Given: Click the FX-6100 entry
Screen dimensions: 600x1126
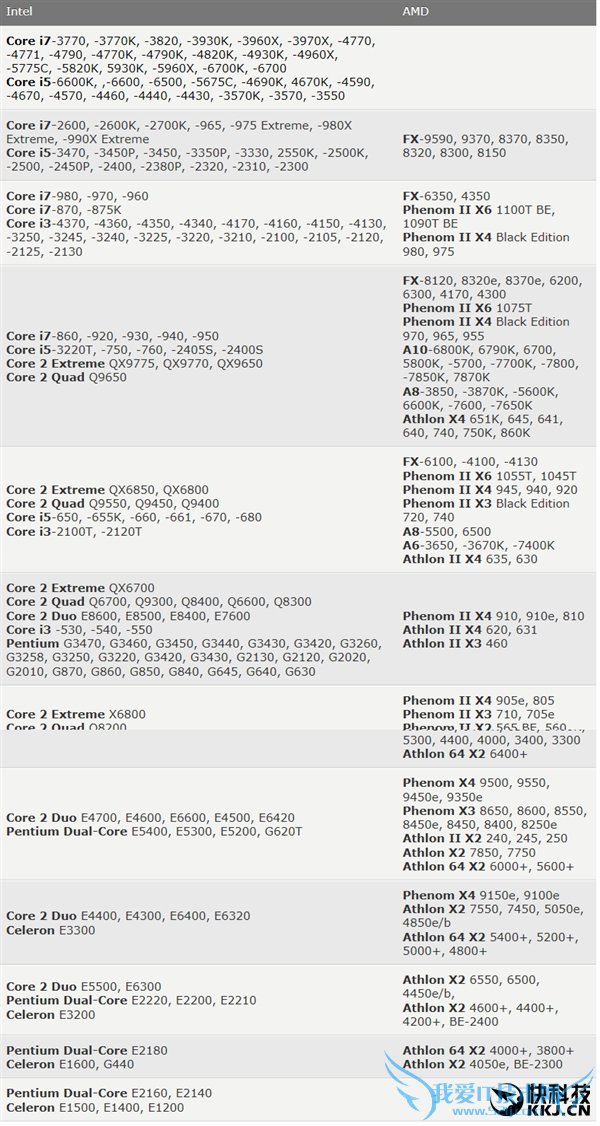Looking at the screenshot, I should click(434, 462).
